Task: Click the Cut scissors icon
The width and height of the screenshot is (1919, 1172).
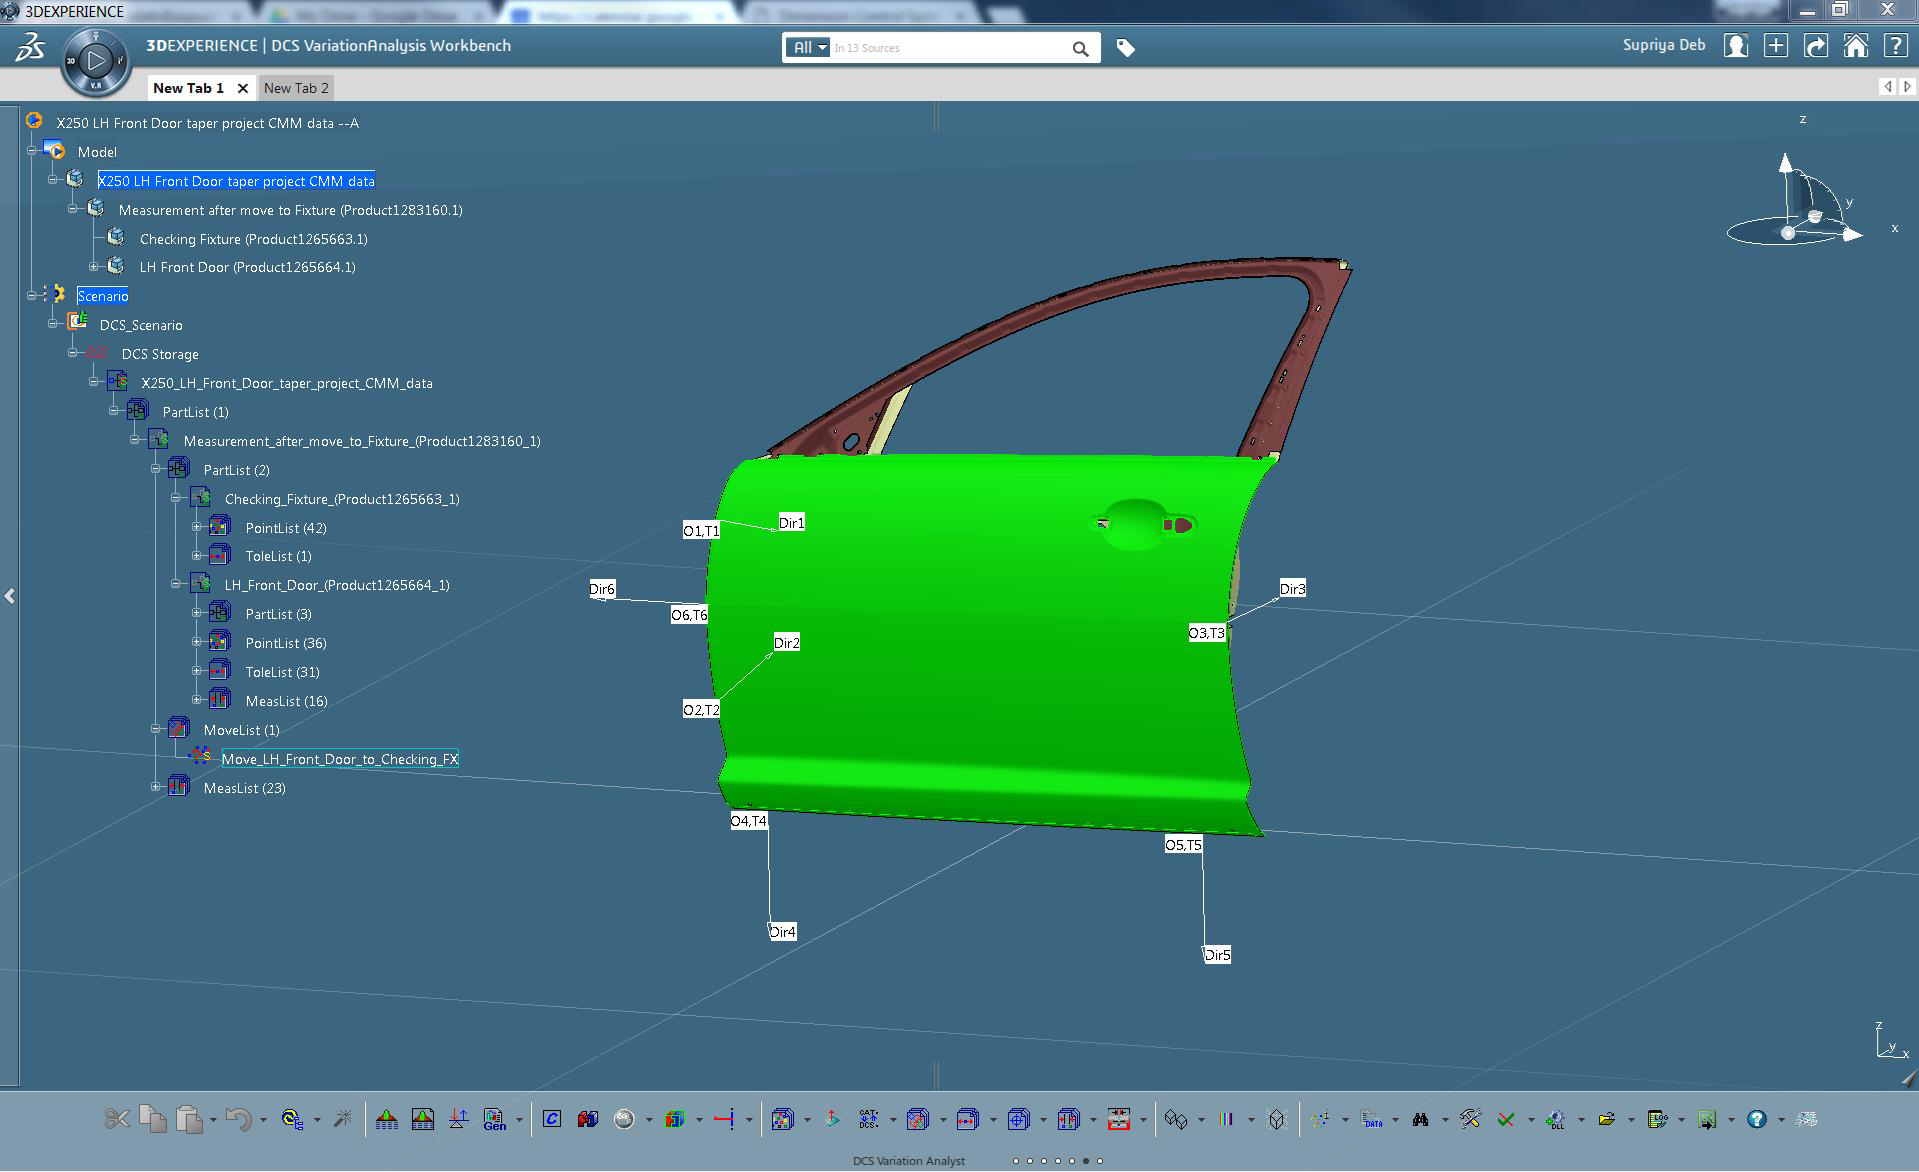Action: tap(117, 1119)
